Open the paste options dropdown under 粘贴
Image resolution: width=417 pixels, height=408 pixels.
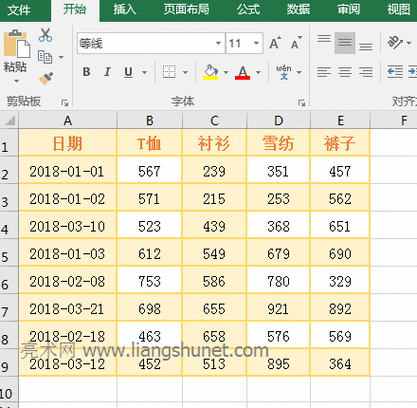pos(17,81)
